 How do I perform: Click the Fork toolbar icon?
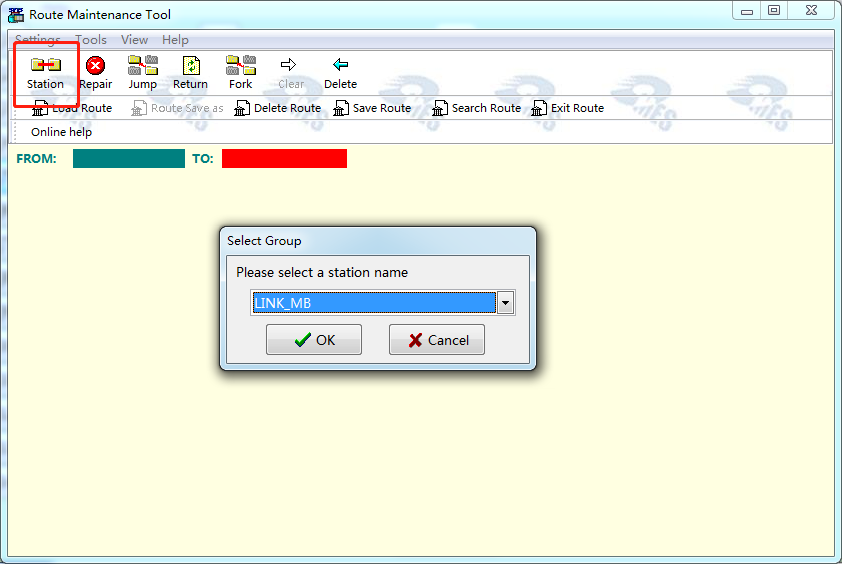240,66
